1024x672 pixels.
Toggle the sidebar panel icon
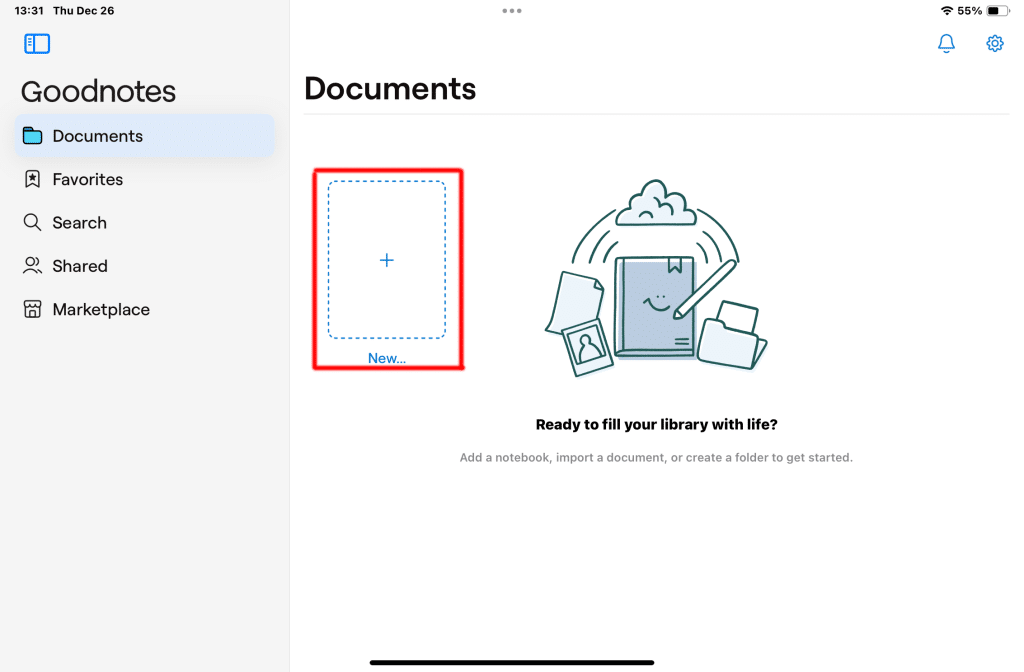(x=37, y=44)
